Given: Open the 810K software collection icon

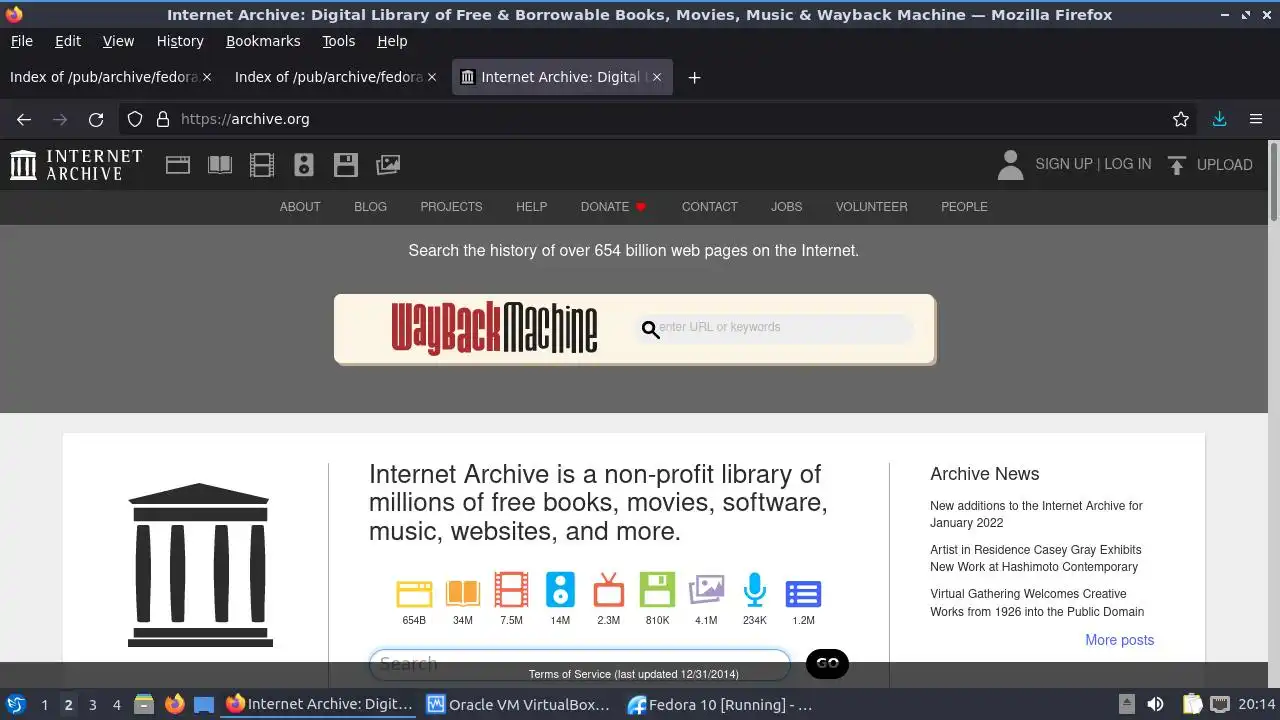Looking at the screenshot, I should (657, 590).
